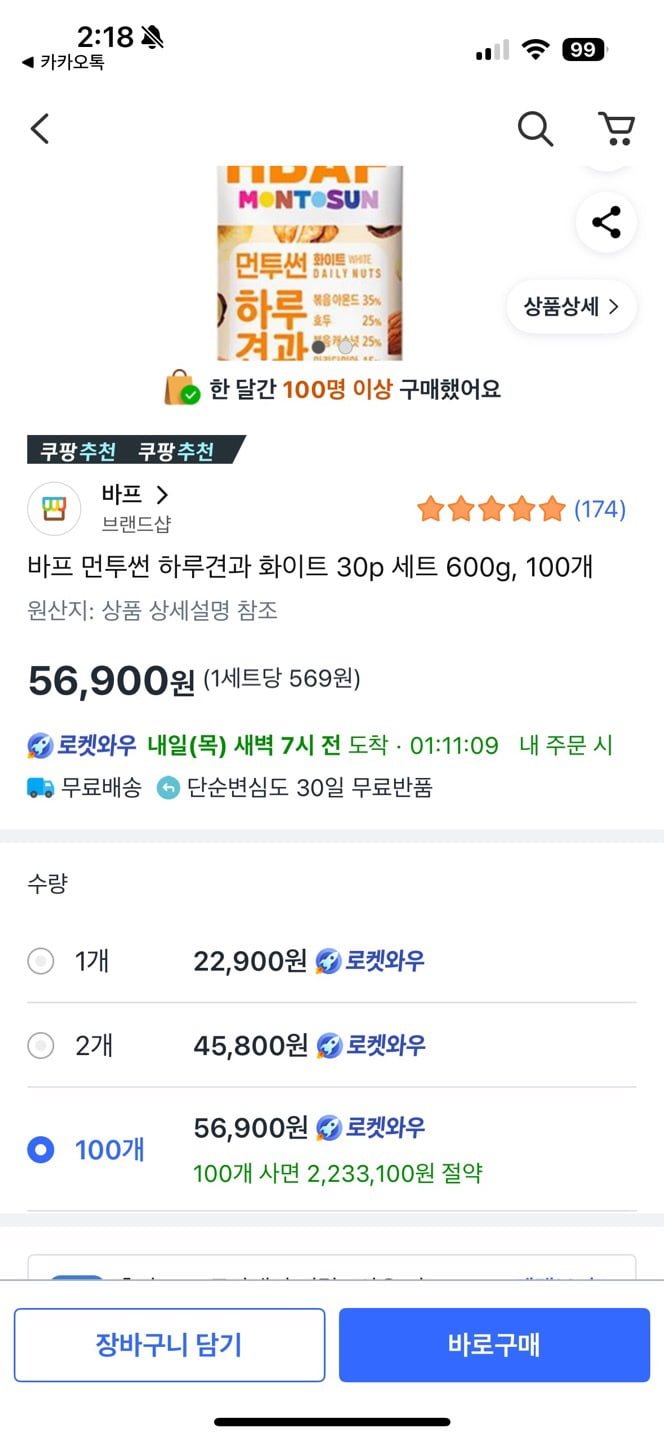Open the (174) reviews count link
The image size is (664, 1440).
(x=599, y=510)
